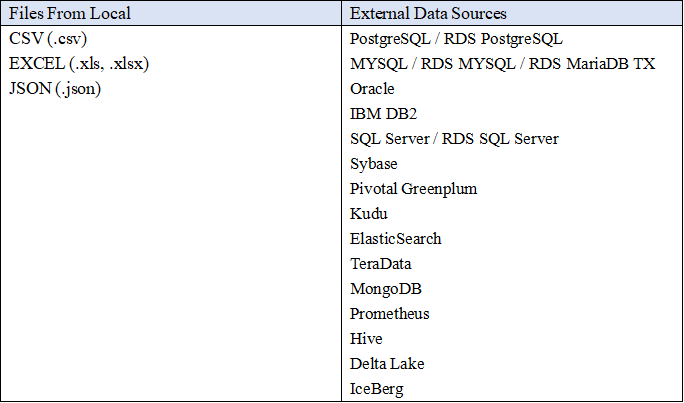Select the Oracle data source

point(373,89)
